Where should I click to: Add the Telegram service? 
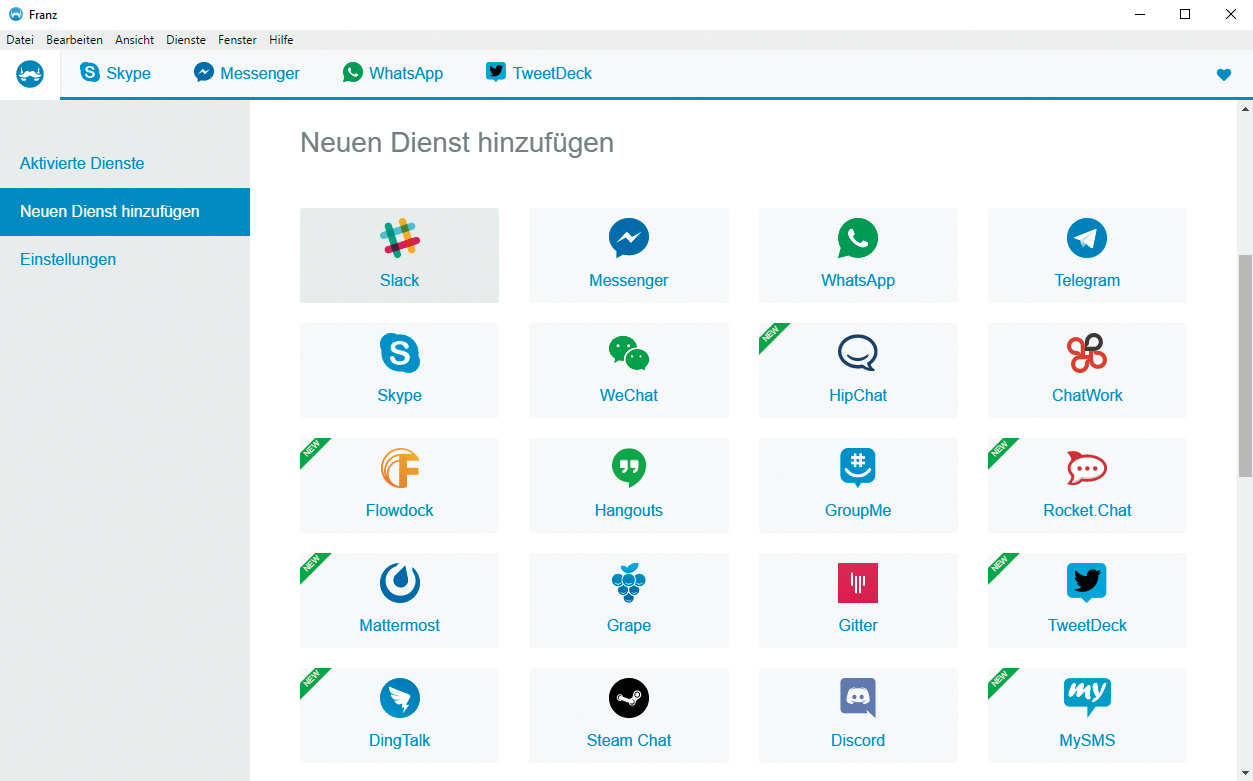pos(1087,255)
